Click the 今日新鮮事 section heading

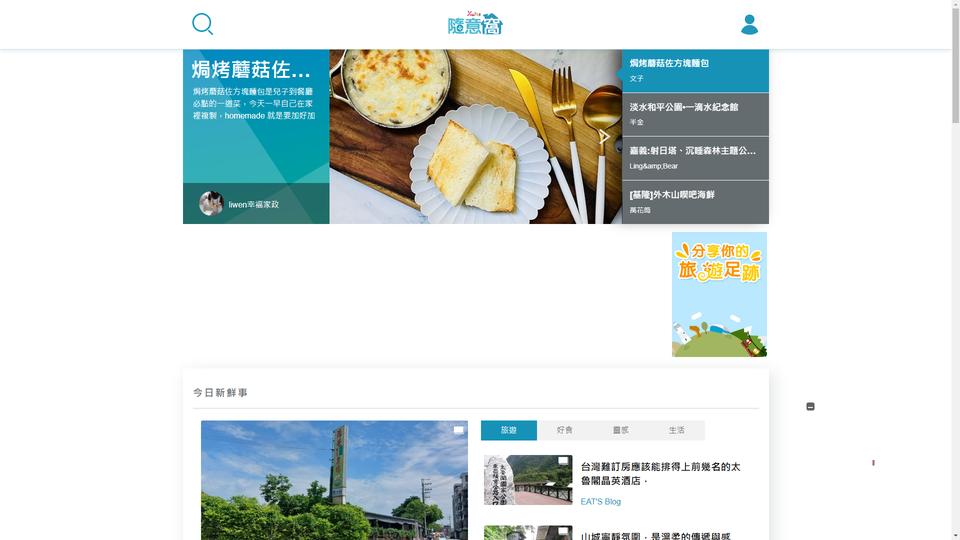[220, 392]
